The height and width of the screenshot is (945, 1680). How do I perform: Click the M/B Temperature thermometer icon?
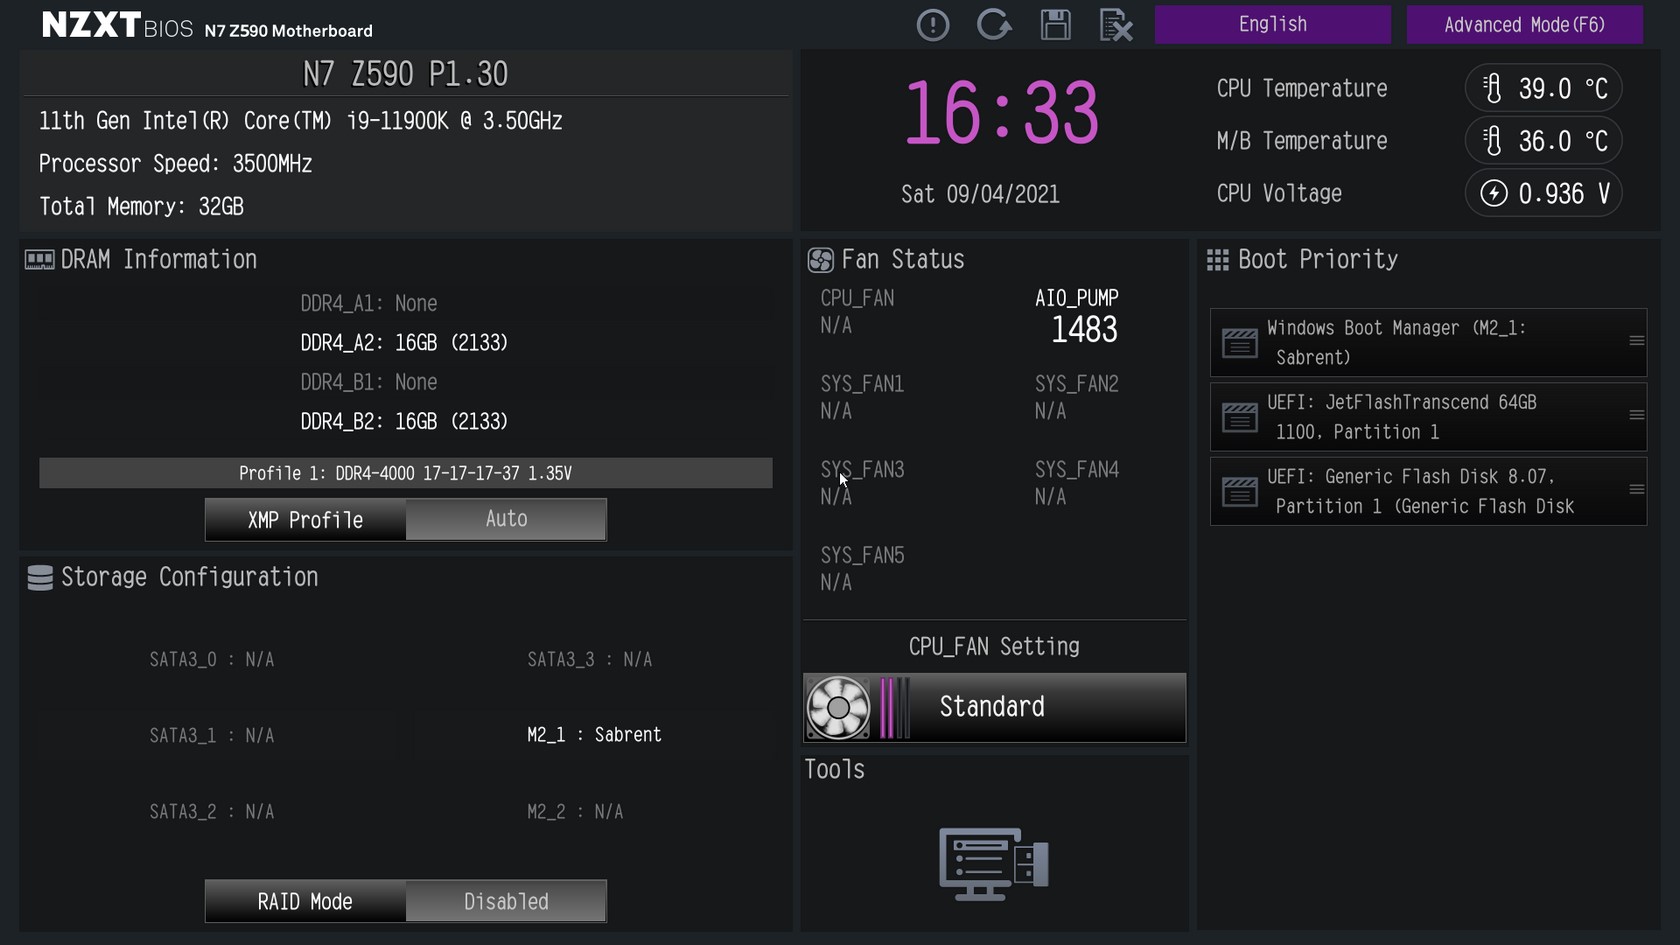click(x=1492, y=141)
